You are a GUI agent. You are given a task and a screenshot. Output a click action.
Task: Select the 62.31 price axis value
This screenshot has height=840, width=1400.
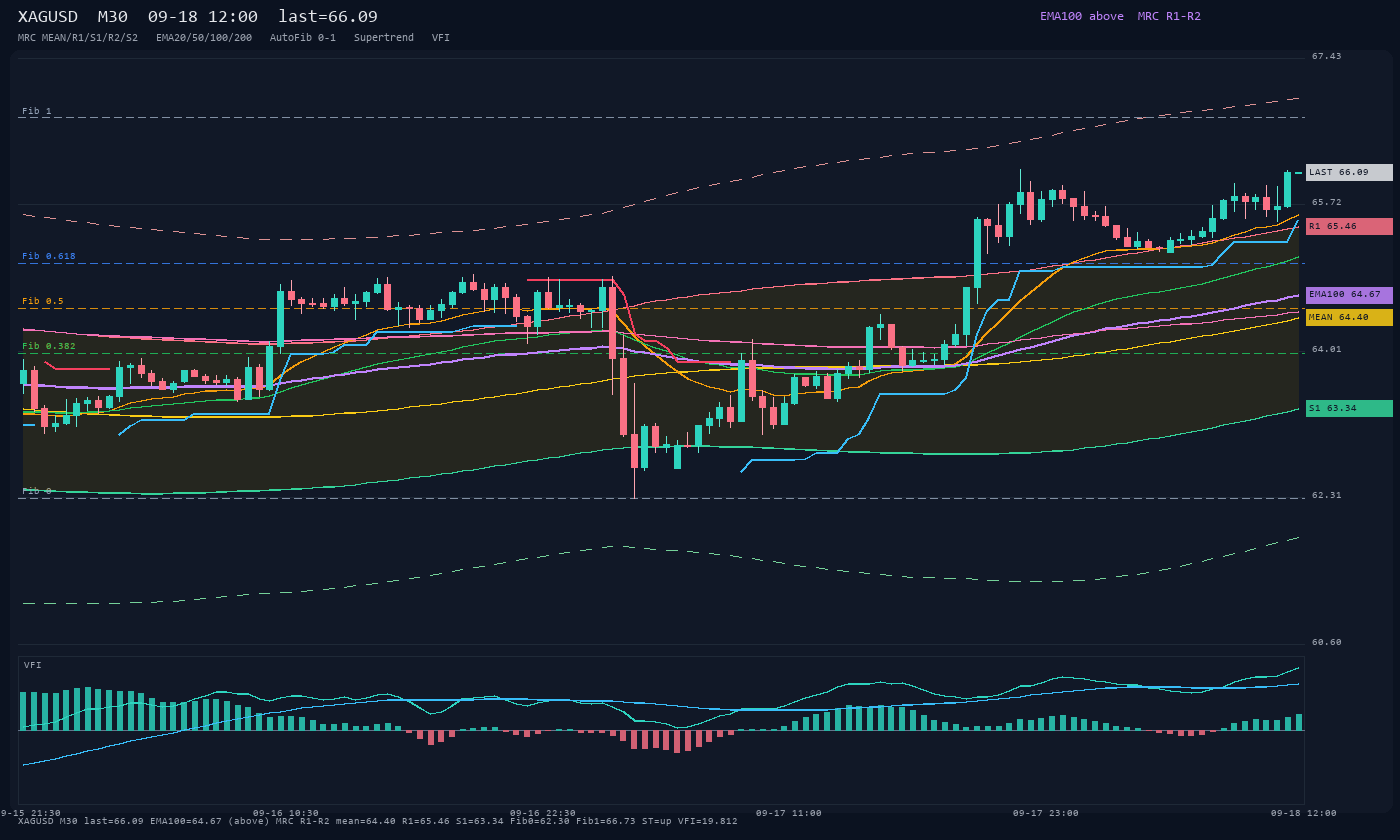pos(1327,495)
